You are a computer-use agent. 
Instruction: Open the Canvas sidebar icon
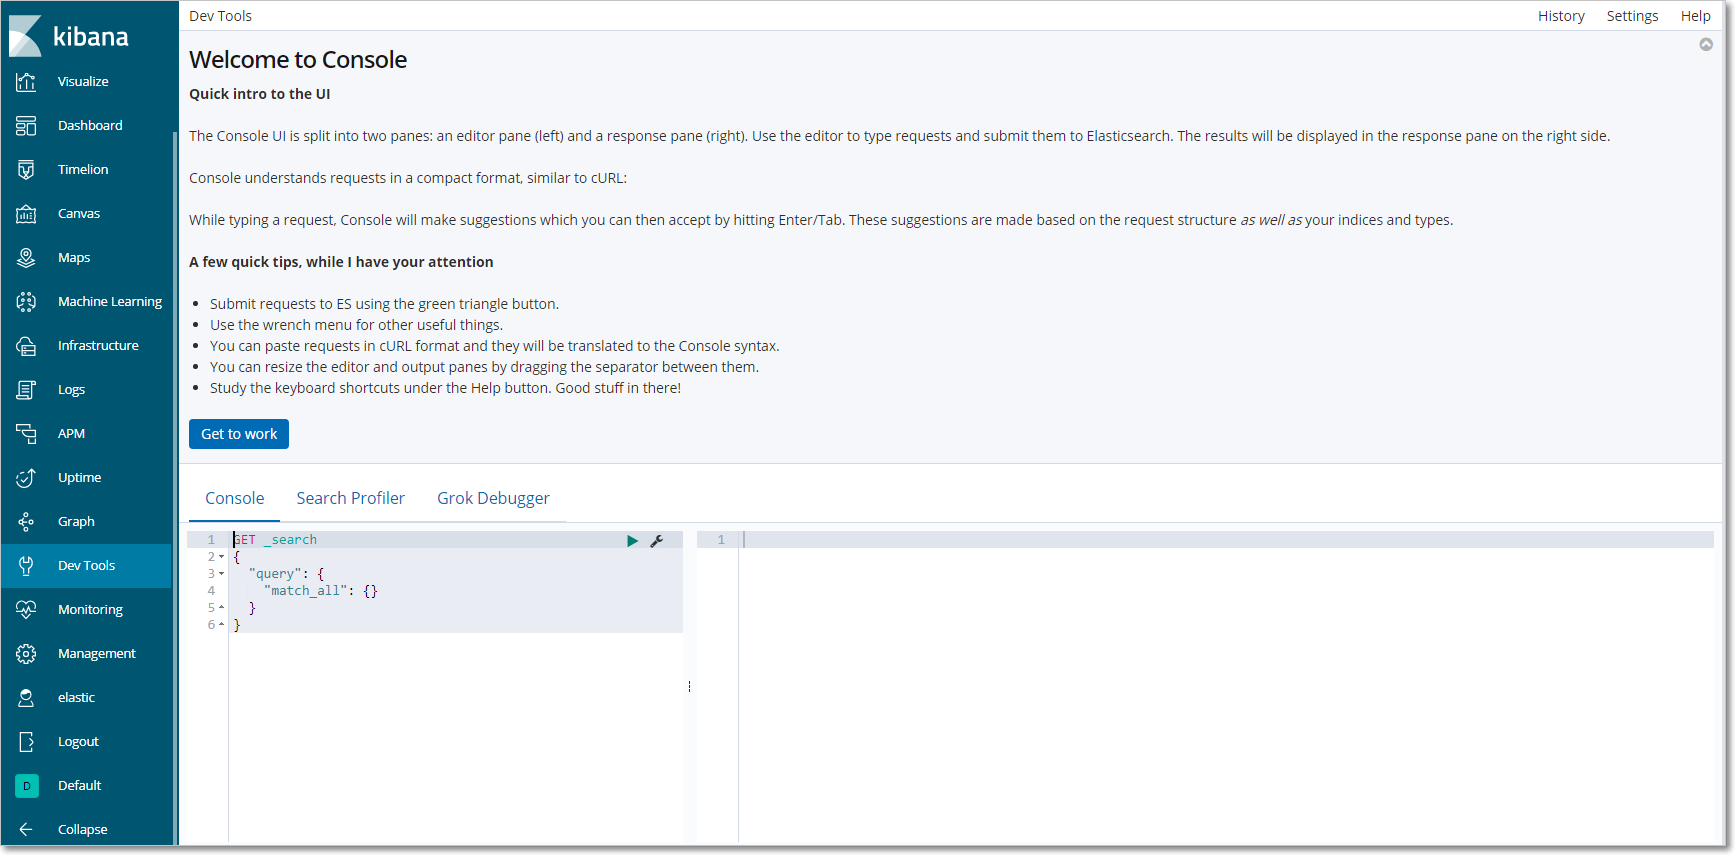[26, 214]
